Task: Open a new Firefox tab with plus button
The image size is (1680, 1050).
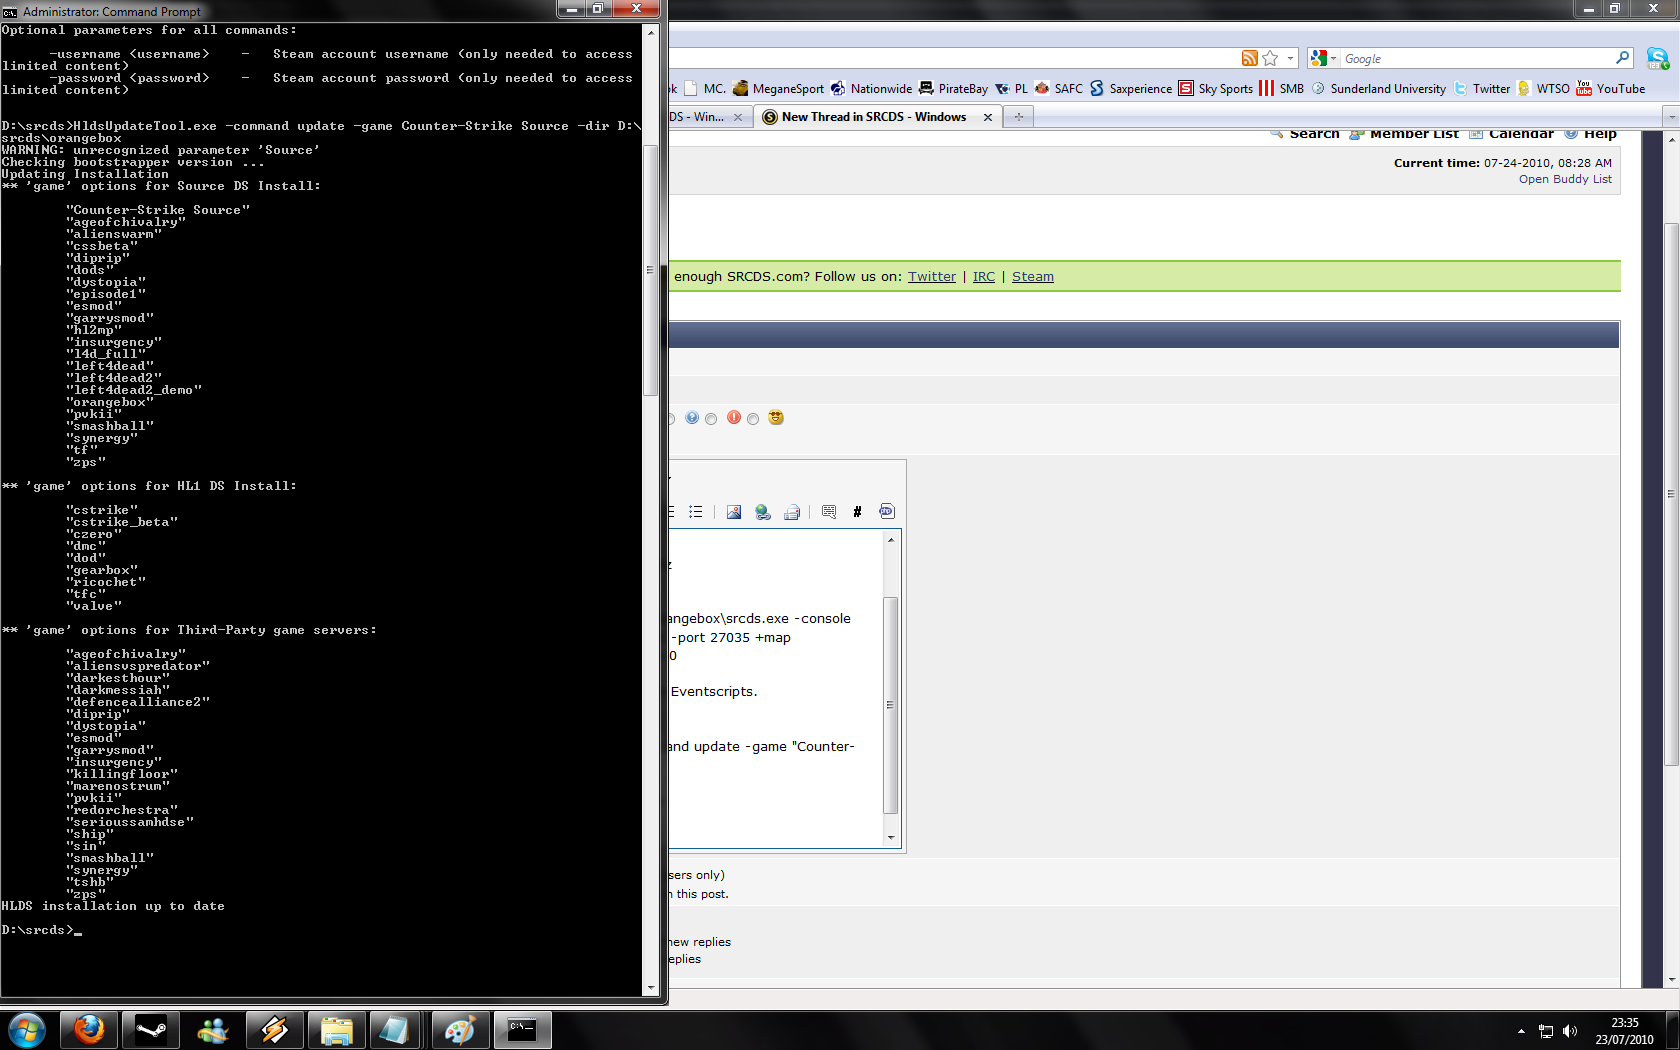Action: click(x=1018, y=117)
